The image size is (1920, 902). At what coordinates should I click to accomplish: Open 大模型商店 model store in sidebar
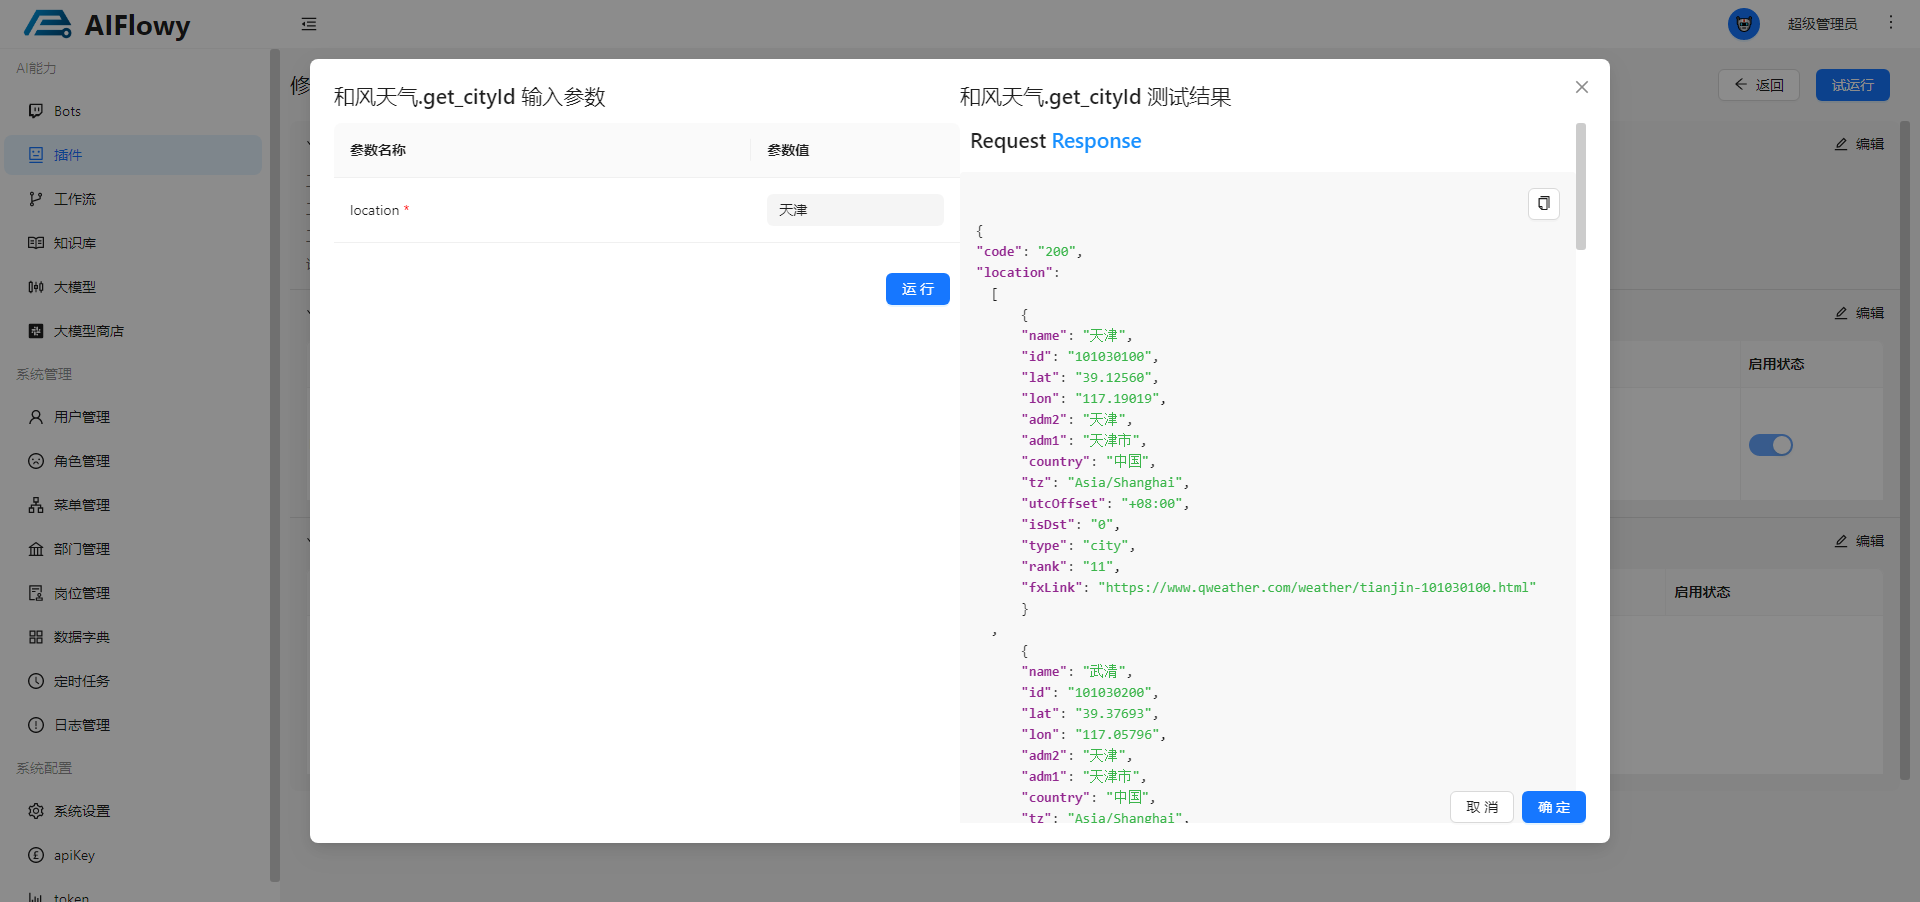click(88, 331)
